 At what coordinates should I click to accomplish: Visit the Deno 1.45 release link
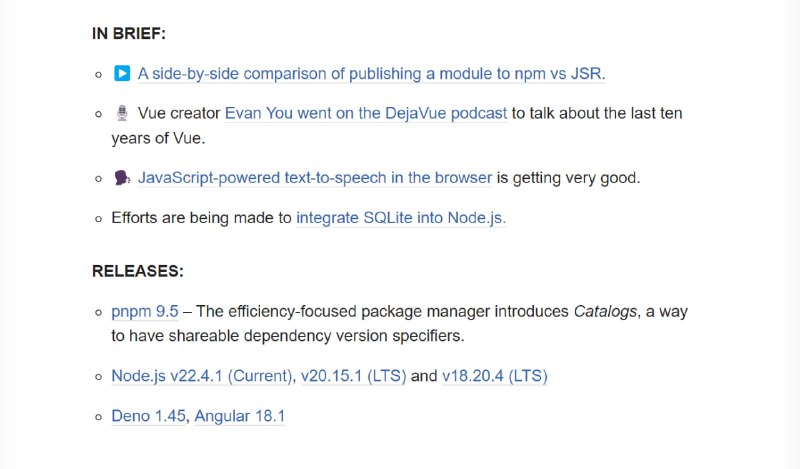click(x=148, y=416)
